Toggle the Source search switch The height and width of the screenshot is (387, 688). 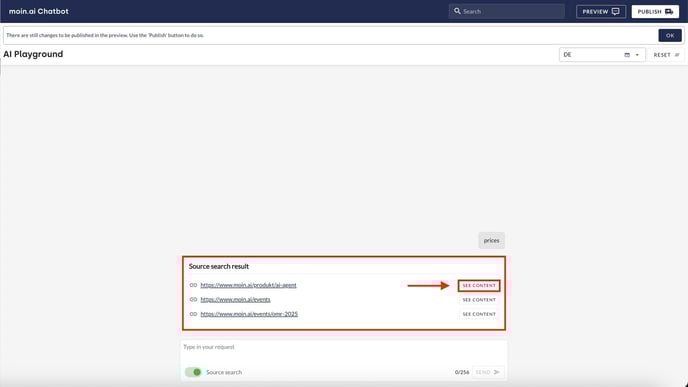point(193,372)
